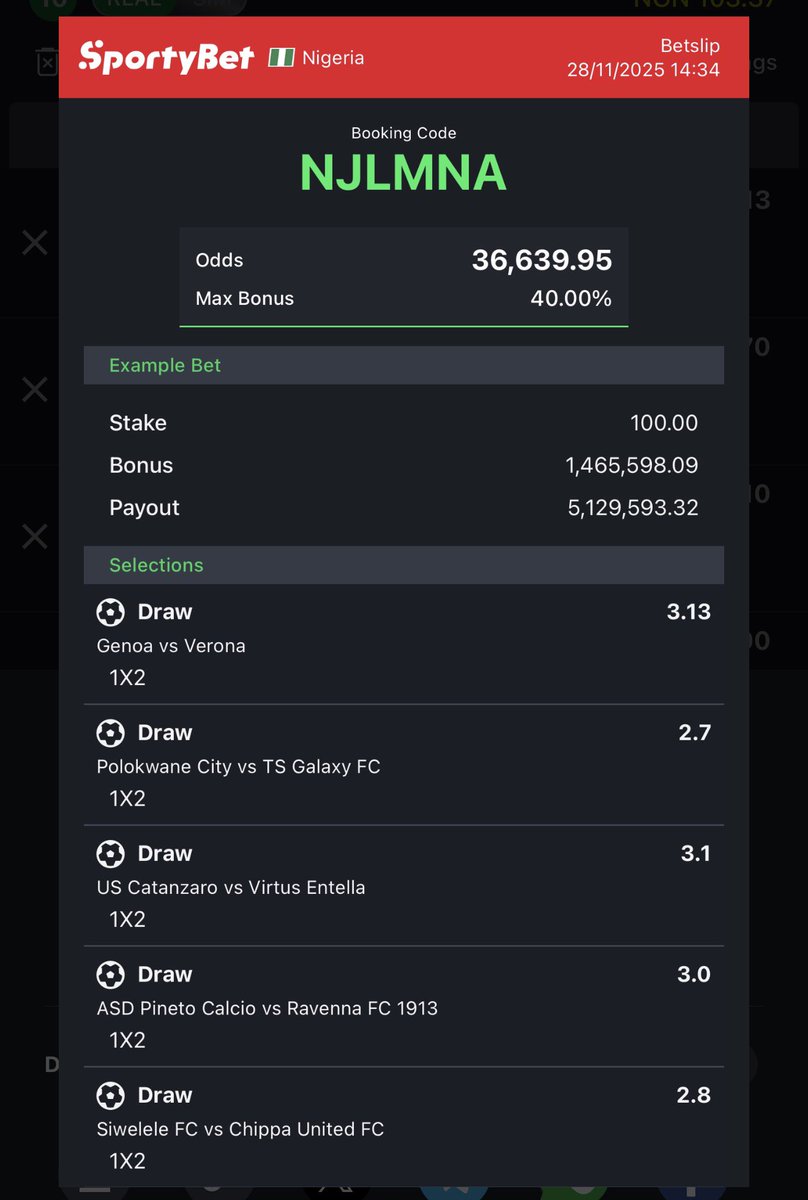808x1200 pixels.
Task: Click the Max Bonus label
Action: (245, 298)
